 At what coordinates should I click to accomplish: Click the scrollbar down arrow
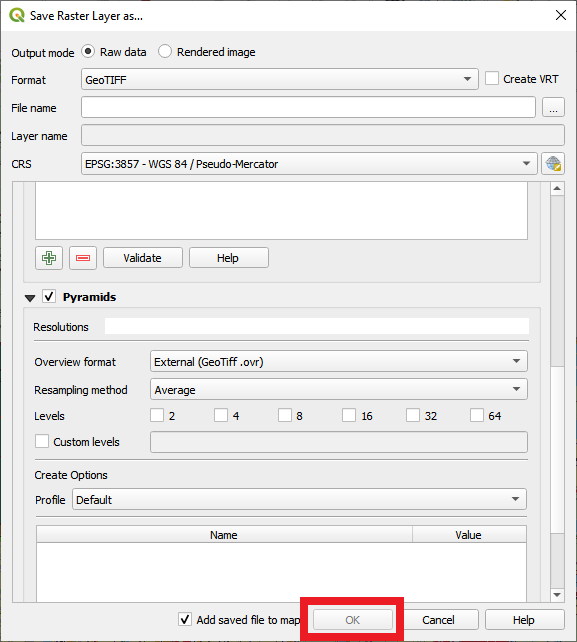click(557, 595)
